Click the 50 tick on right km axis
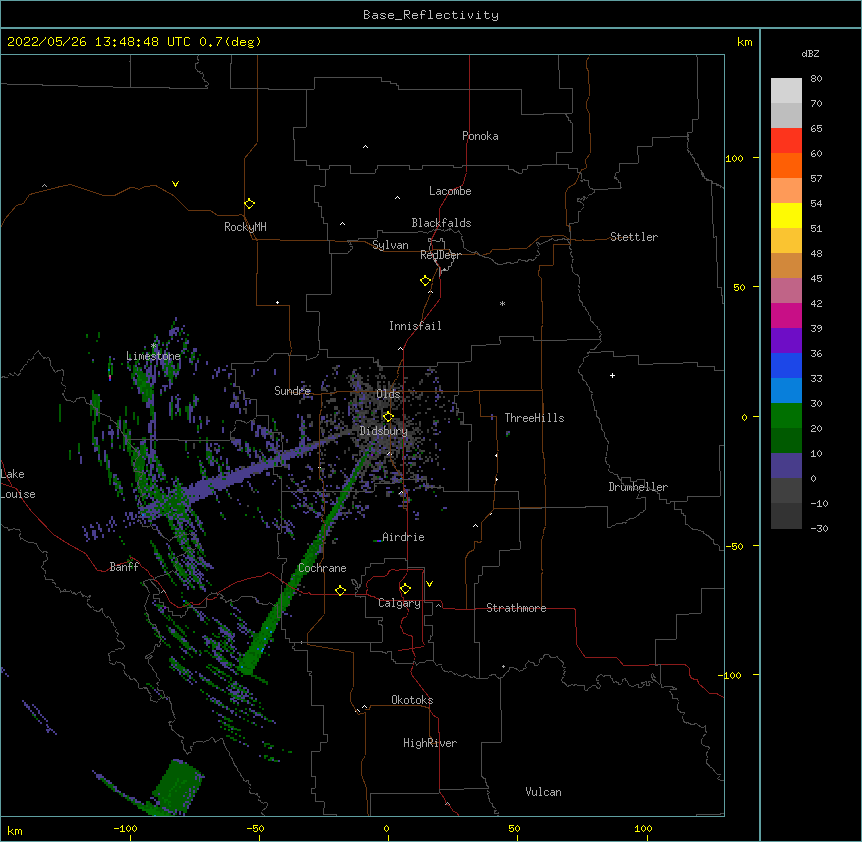The image size is (862, 842). click(739, 287)
